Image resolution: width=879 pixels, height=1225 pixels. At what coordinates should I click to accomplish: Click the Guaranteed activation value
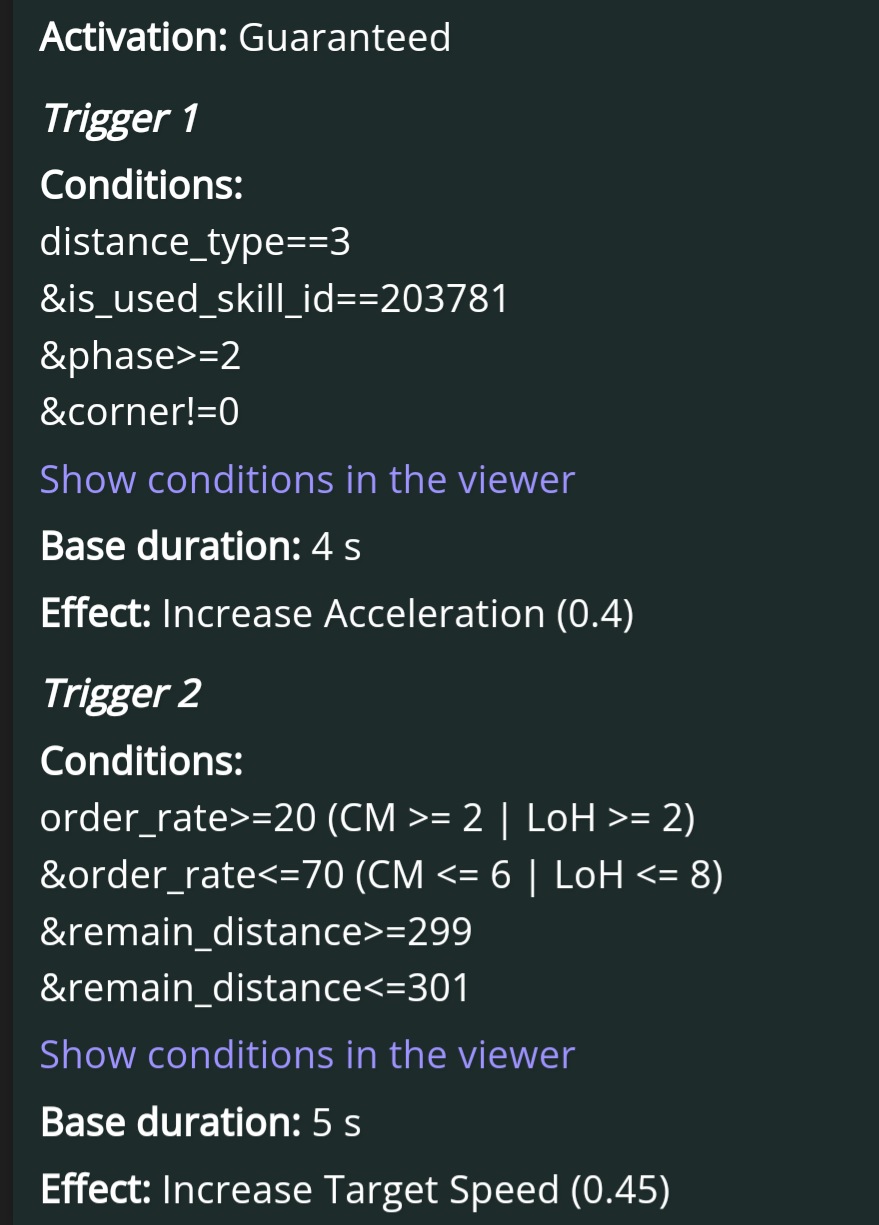(345, 38)
